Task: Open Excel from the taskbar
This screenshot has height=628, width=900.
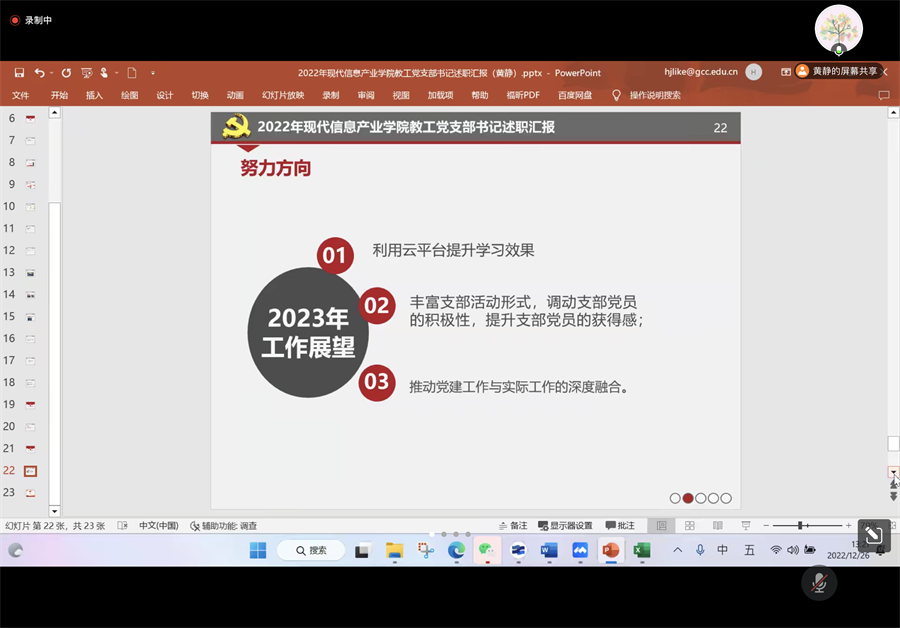Action: (x=641, y=550)
